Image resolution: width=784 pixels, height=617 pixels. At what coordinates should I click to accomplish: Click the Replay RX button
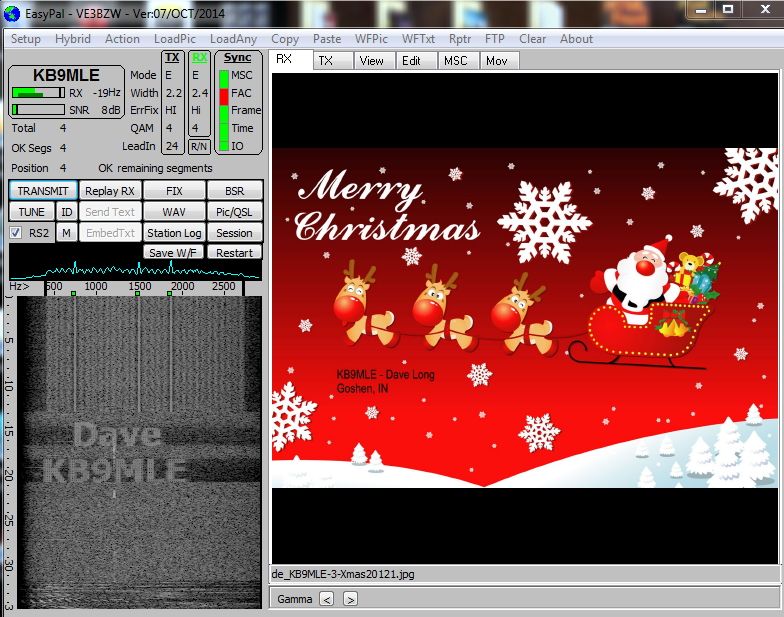pos(110,191)
